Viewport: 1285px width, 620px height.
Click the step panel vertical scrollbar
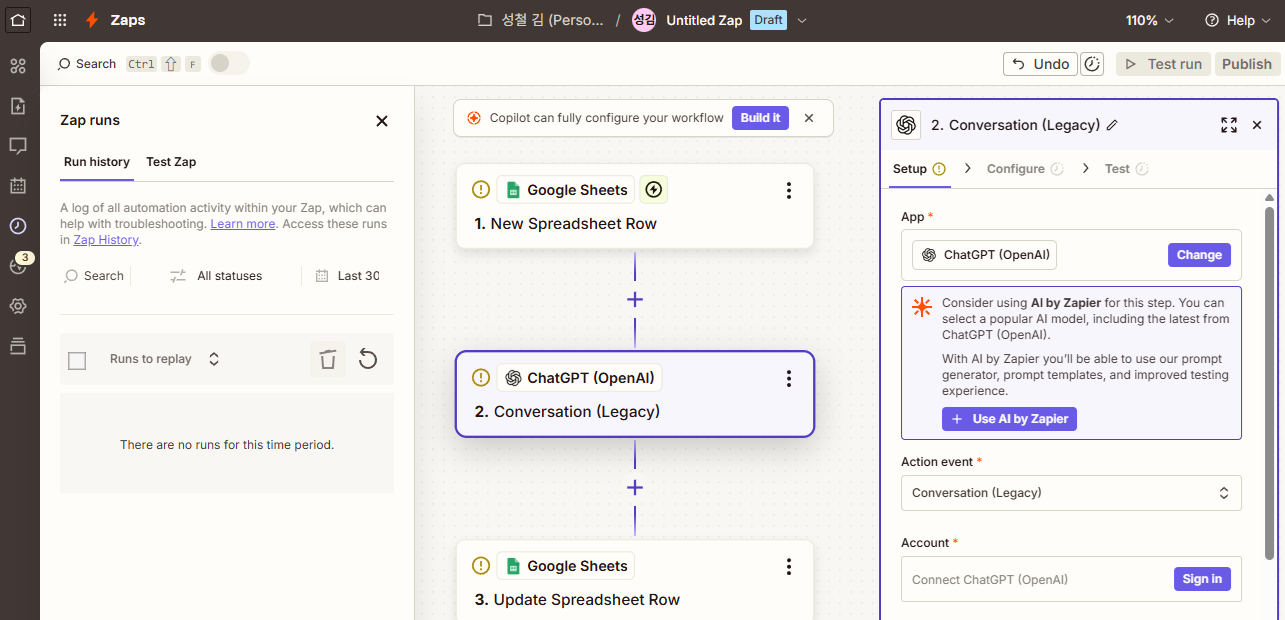(1270, 380)
